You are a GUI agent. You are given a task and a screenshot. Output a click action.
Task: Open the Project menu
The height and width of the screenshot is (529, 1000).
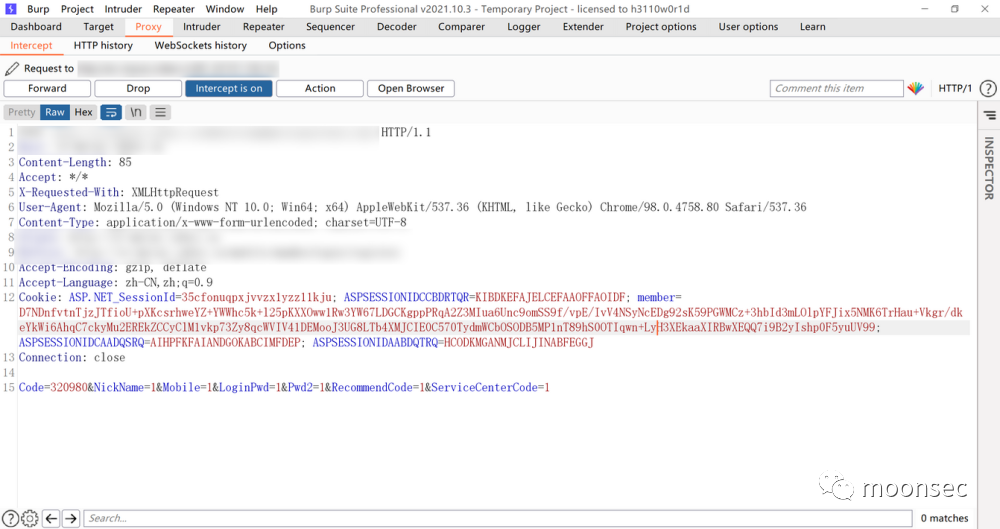pyautogui.click(x=77, y=9)
